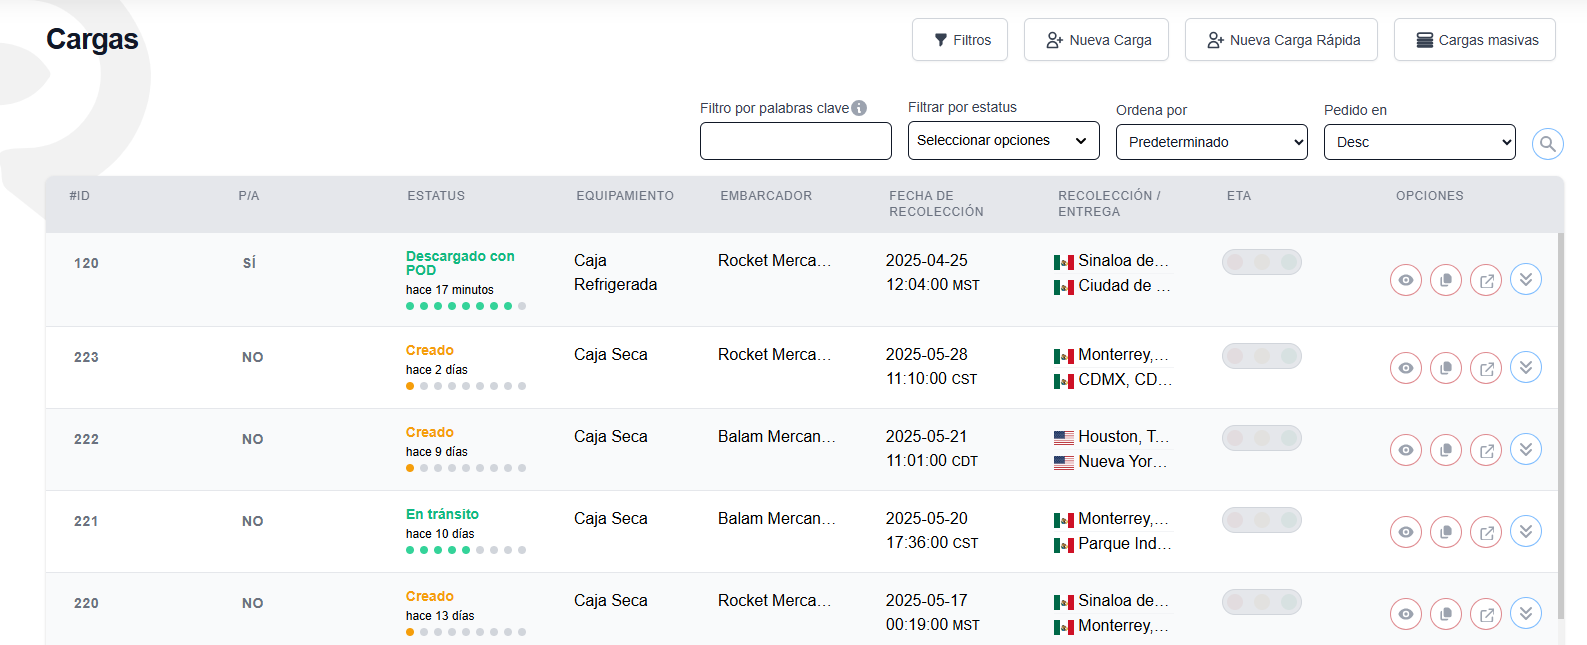Viewport: 1587px width, 645px height.
Task: Duplicate load 221 with copy icon
Action: (x=1446, y=532)
